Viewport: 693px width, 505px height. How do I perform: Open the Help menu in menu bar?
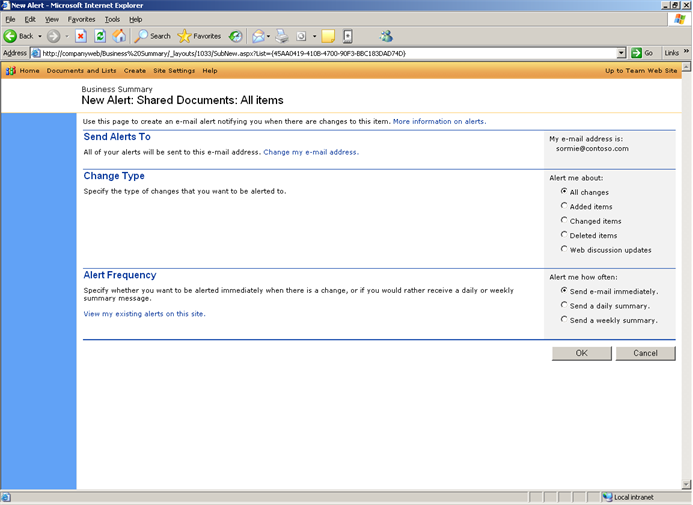136,19
